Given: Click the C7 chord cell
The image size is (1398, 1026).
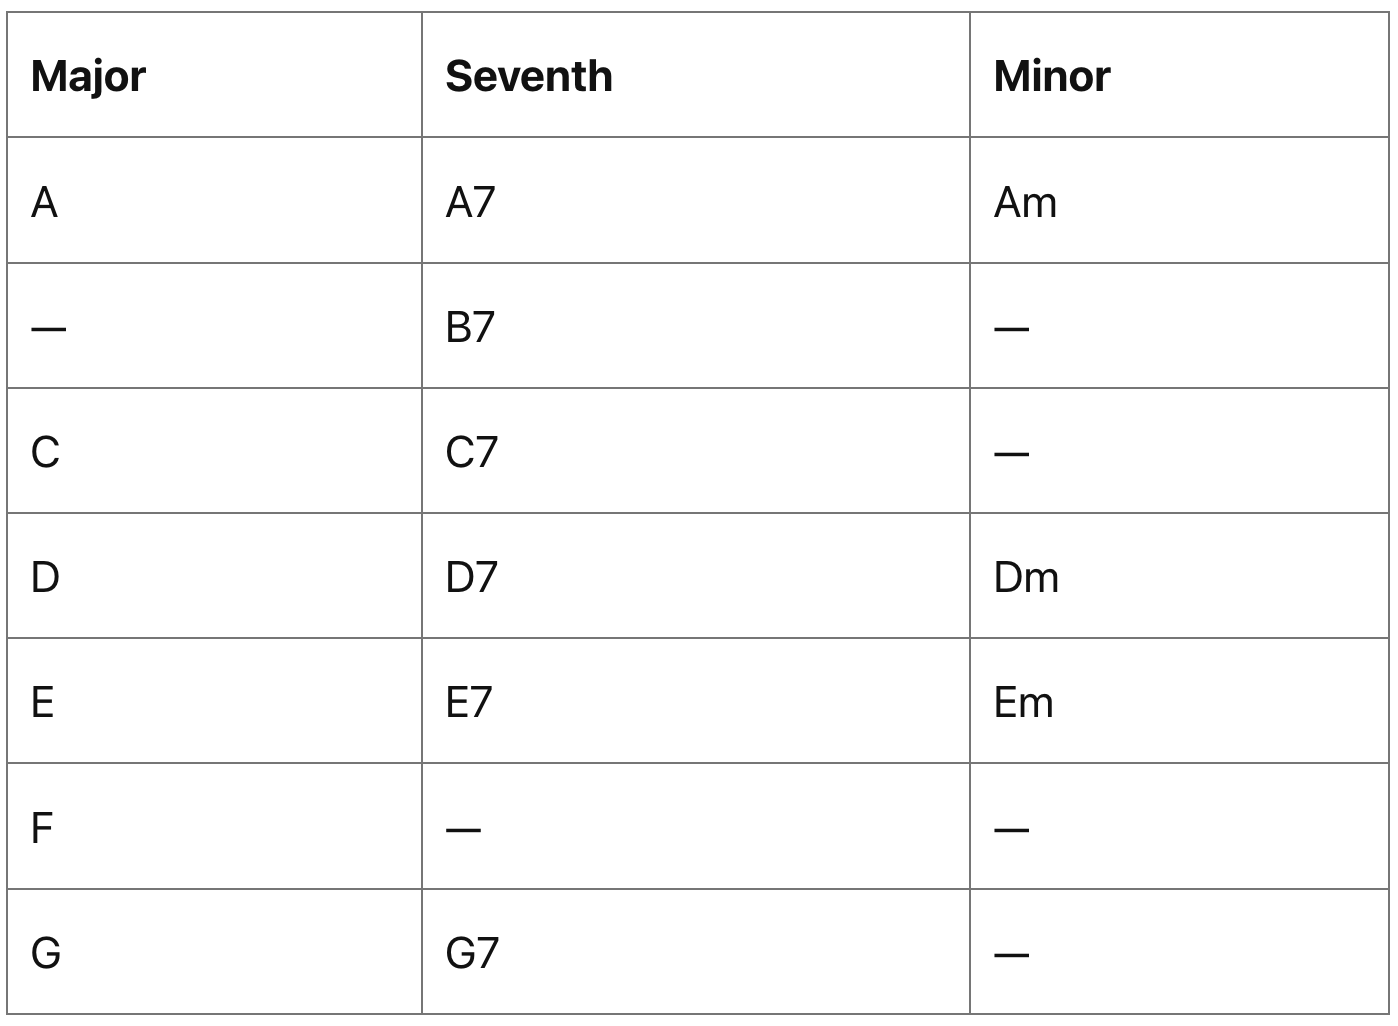Looking at the screenshot, I should point(471,453).
